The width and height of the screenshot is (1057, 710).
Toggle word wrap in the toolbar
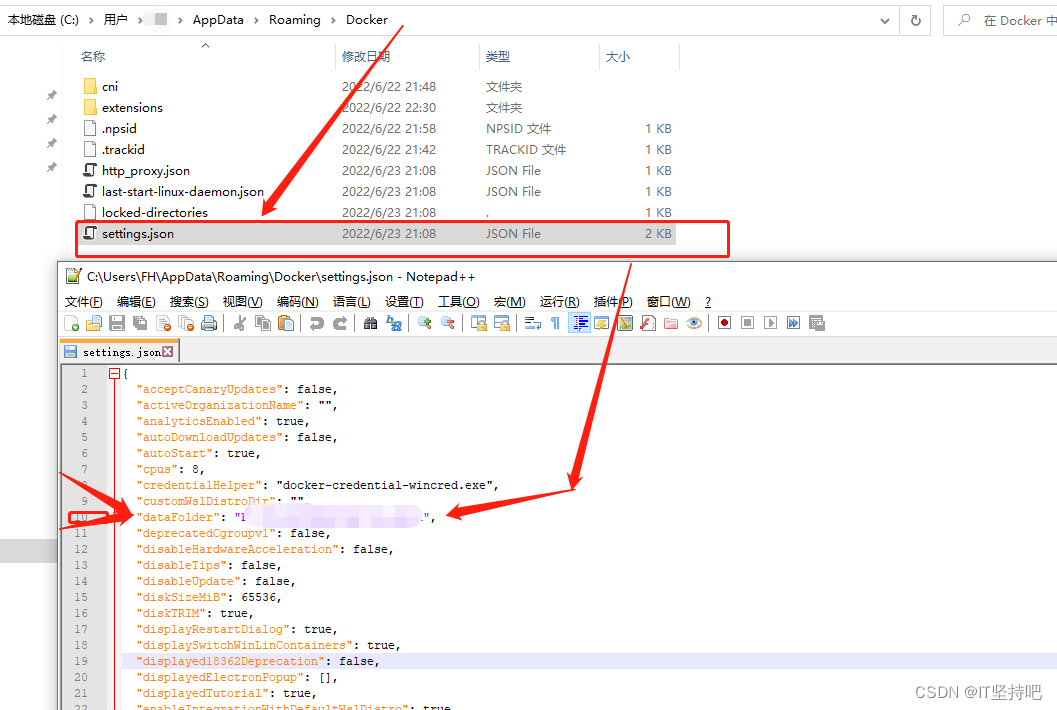[x=533, y=324]
